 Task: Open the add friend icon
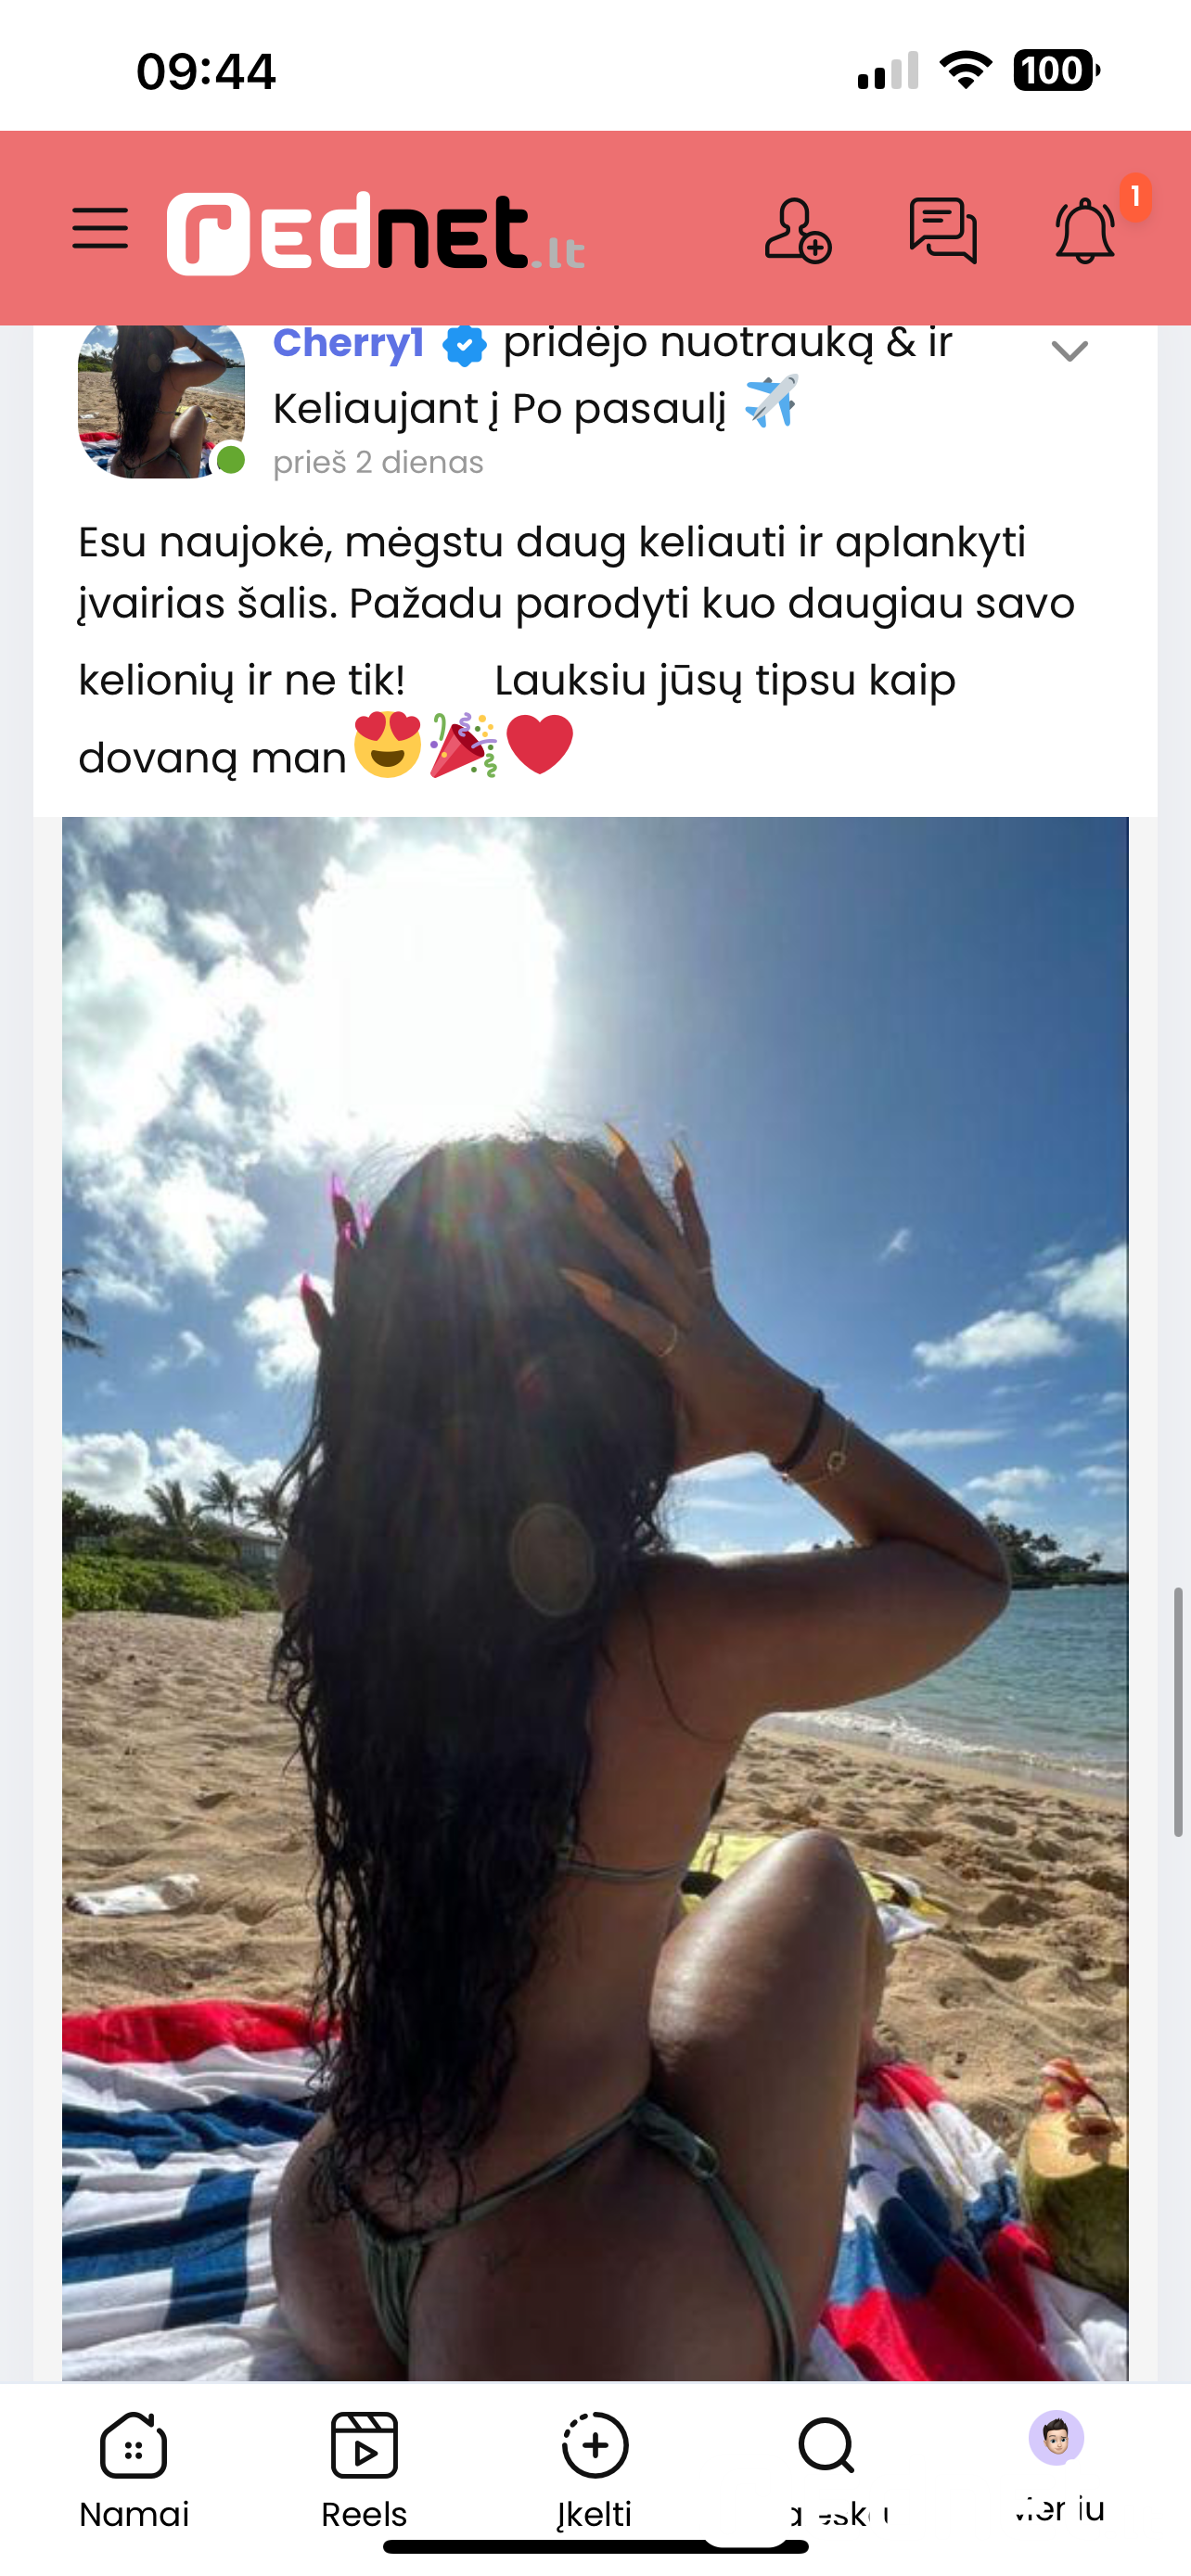click(797, 231)
